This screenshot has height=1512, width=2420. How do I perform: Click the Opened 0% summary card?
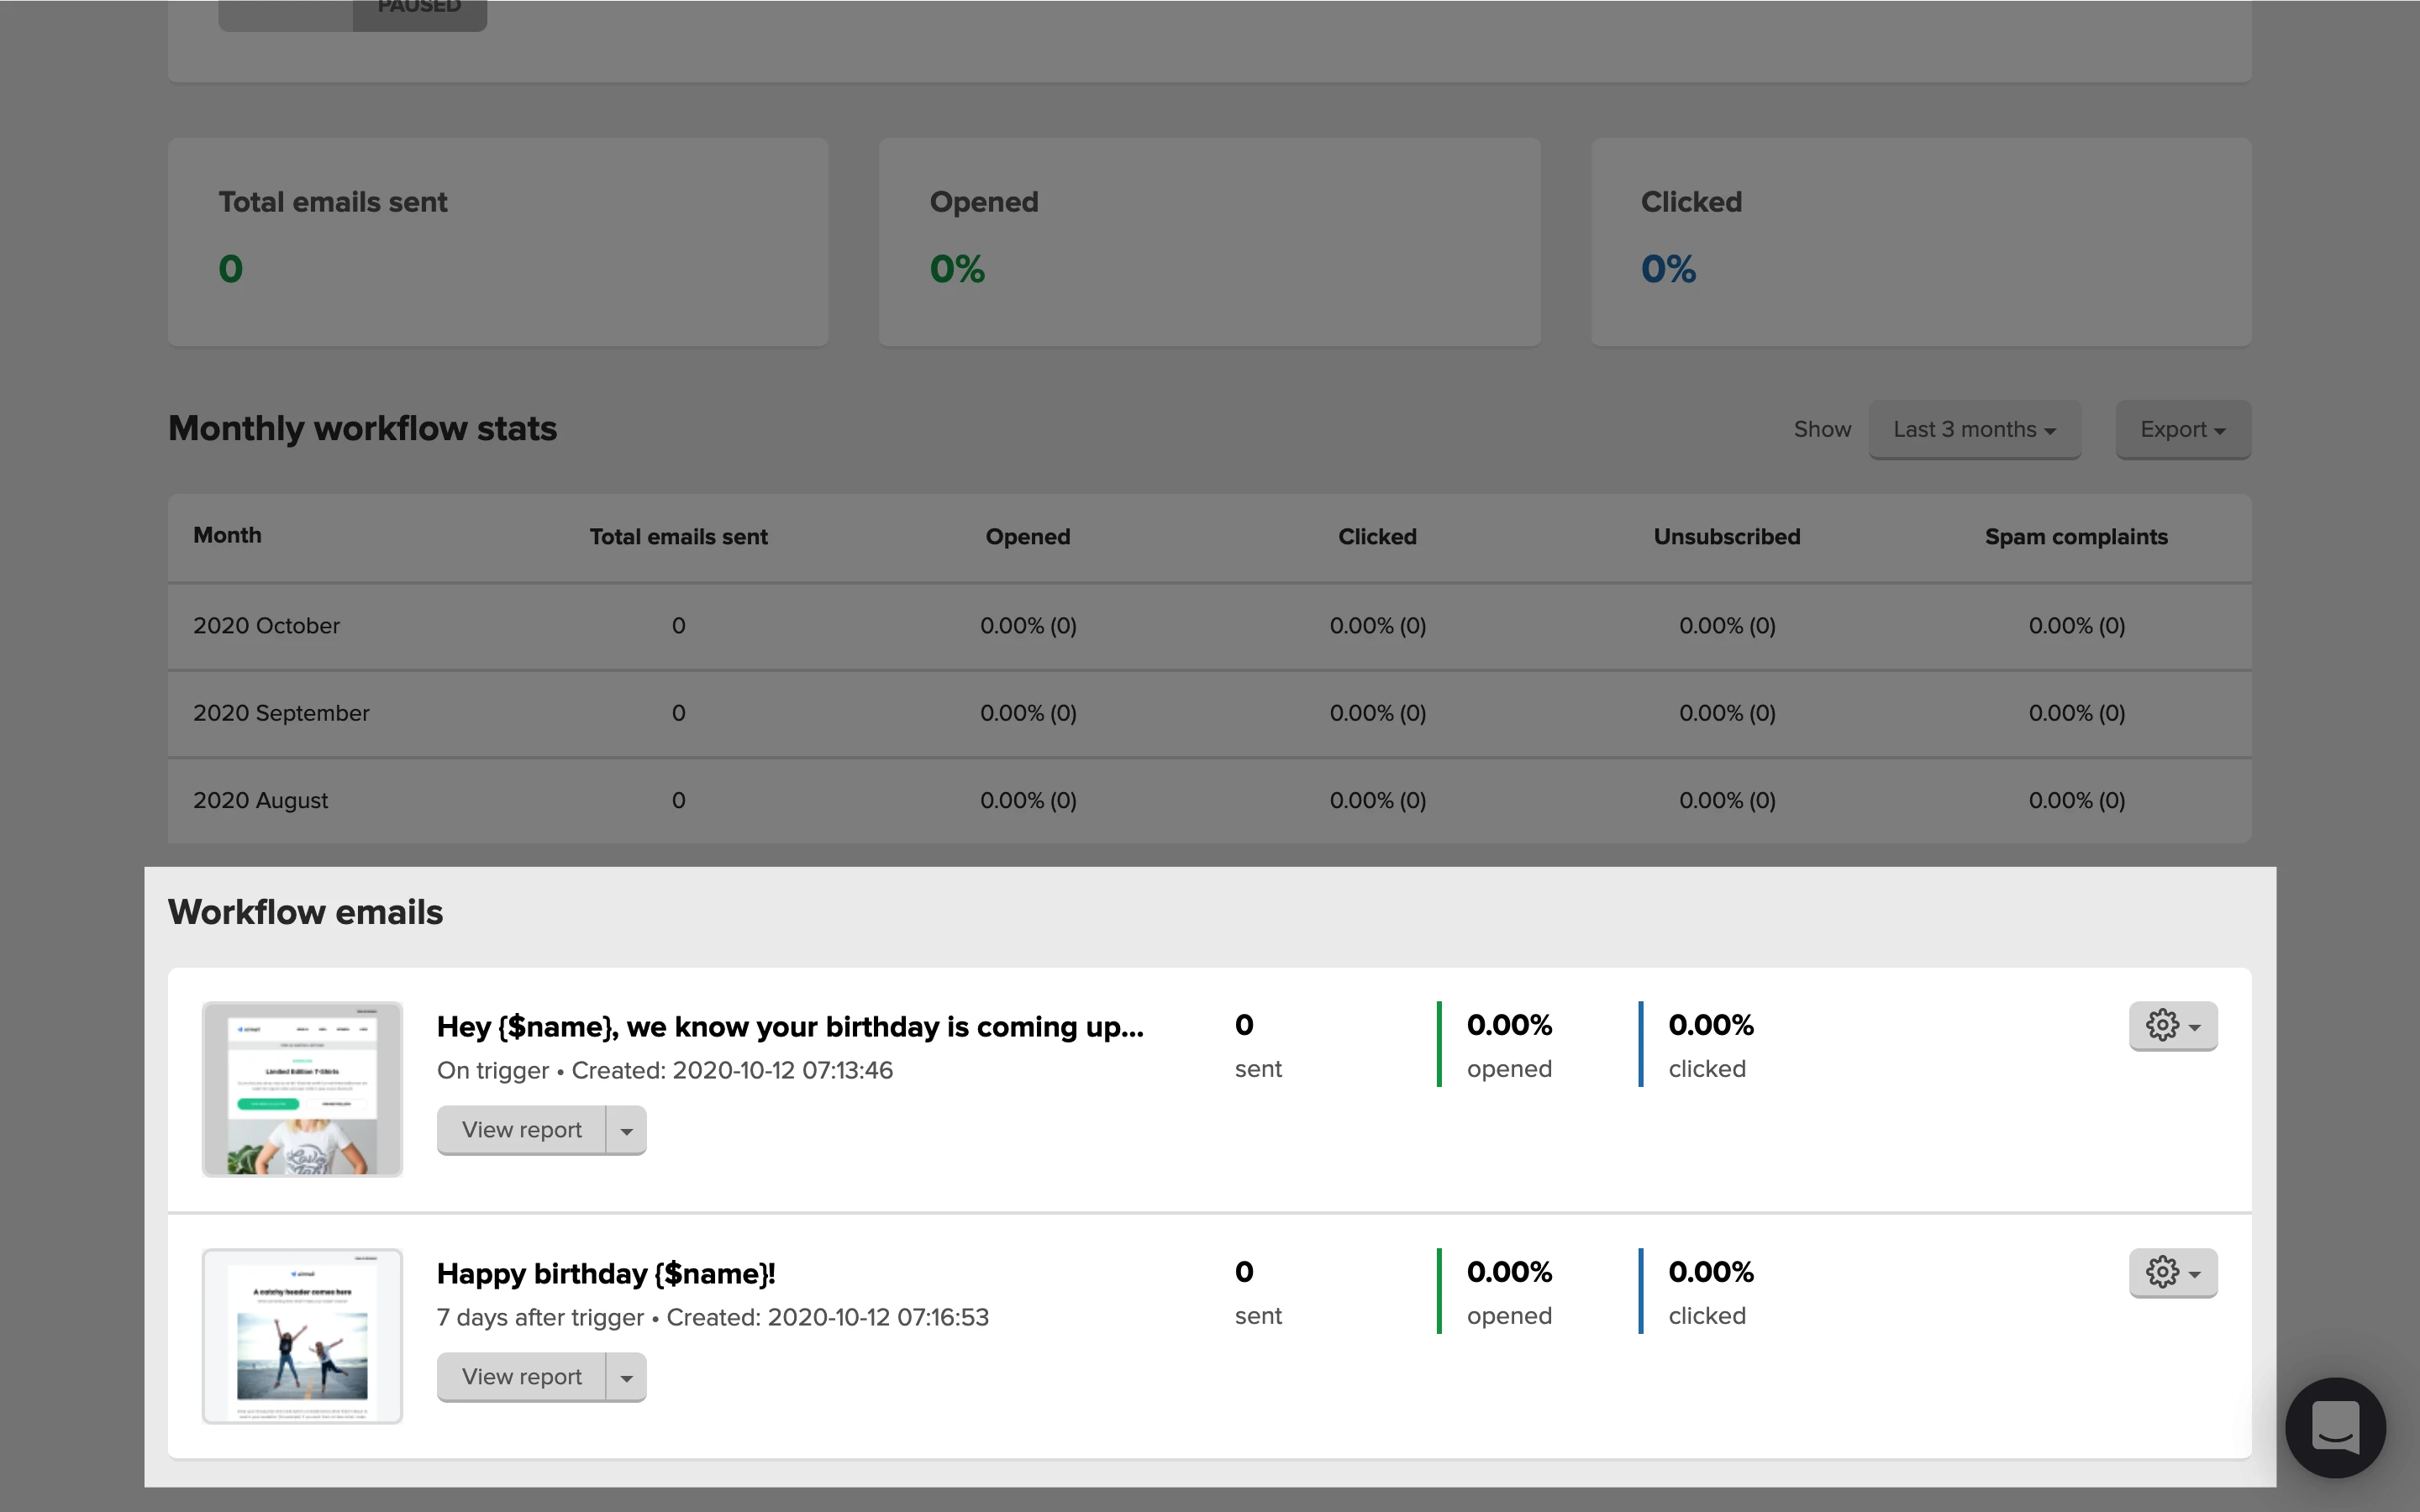coord(1208,243)
